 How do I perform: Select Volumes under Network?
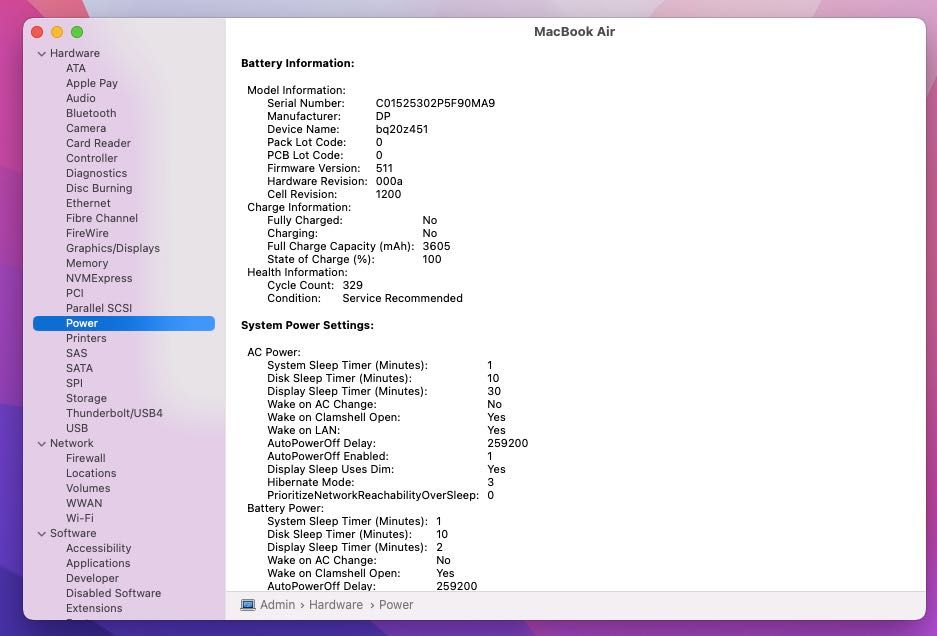[88, 488]
